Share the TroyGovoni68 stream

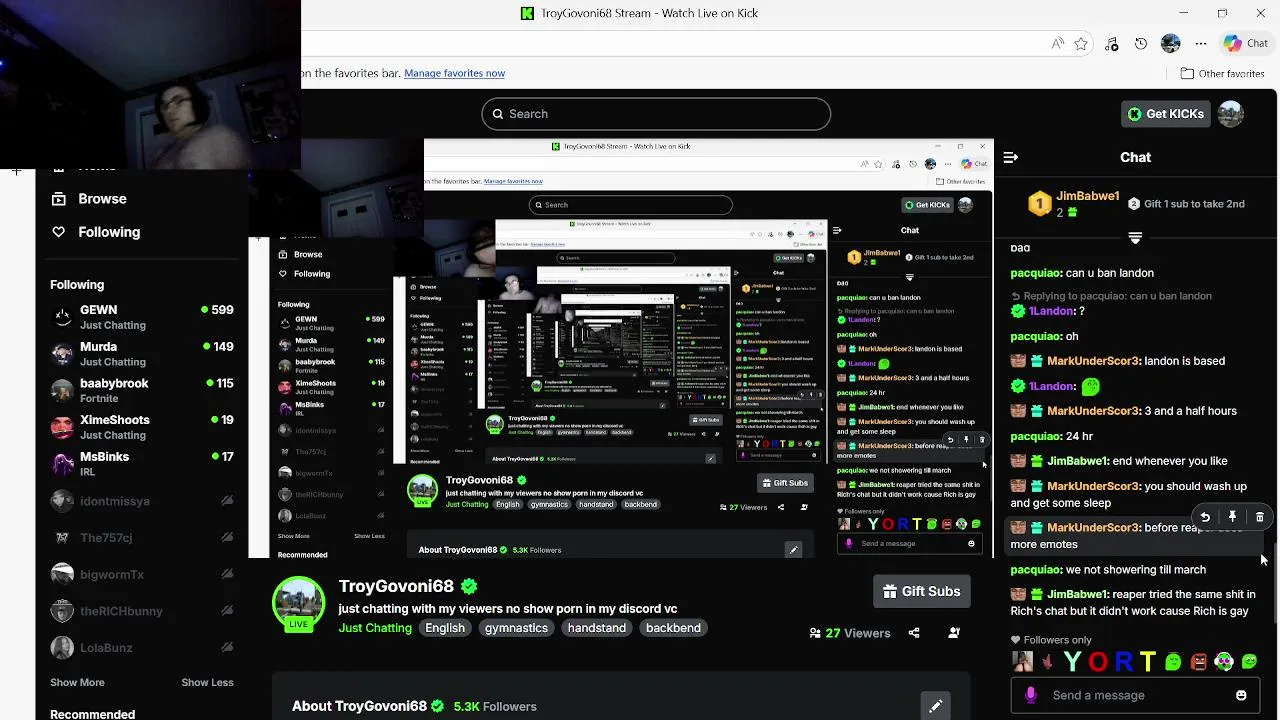914,633
